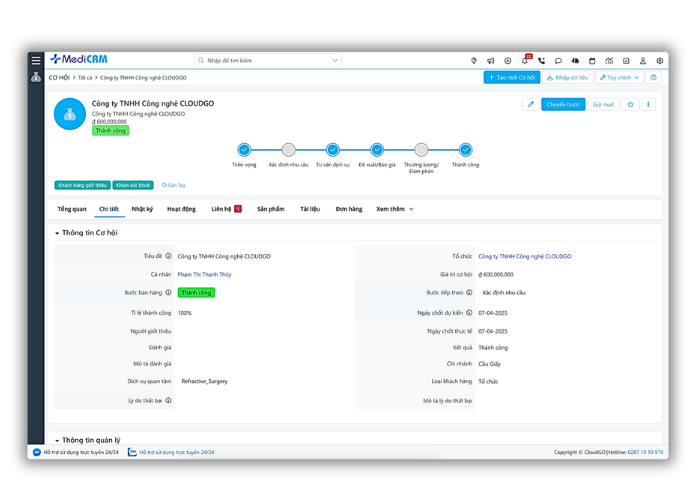The width and height of the screenshot is (700, 500).
Task: Click the double bell icon in header
Action: pos(575,61)
